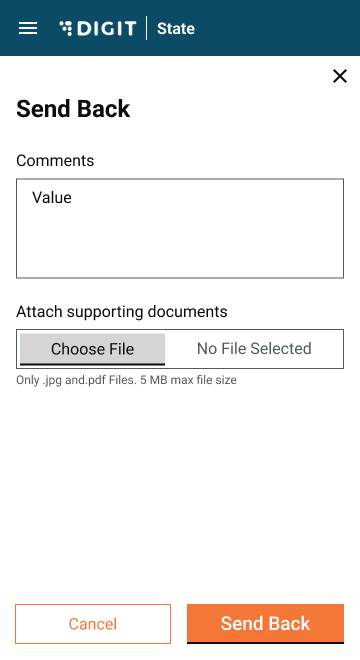Click the empty area of the file upload box
The width and height of the screenshot is (360, 660).
click(x=328, y=349)
